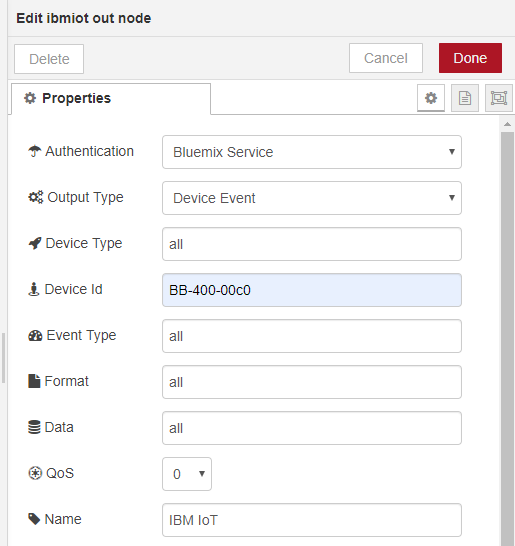Click the street-view icon beside Device Id

(x=33, y=289)
